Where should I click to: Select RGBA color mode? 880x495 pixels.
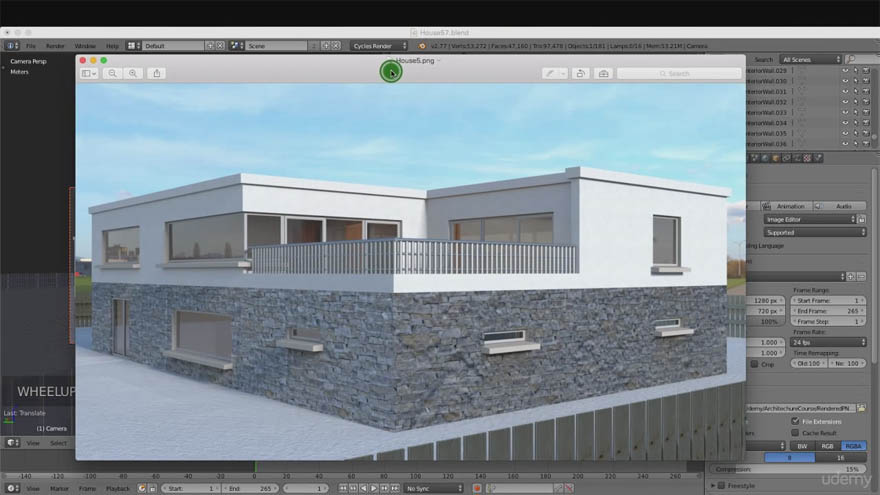point(853,446)
